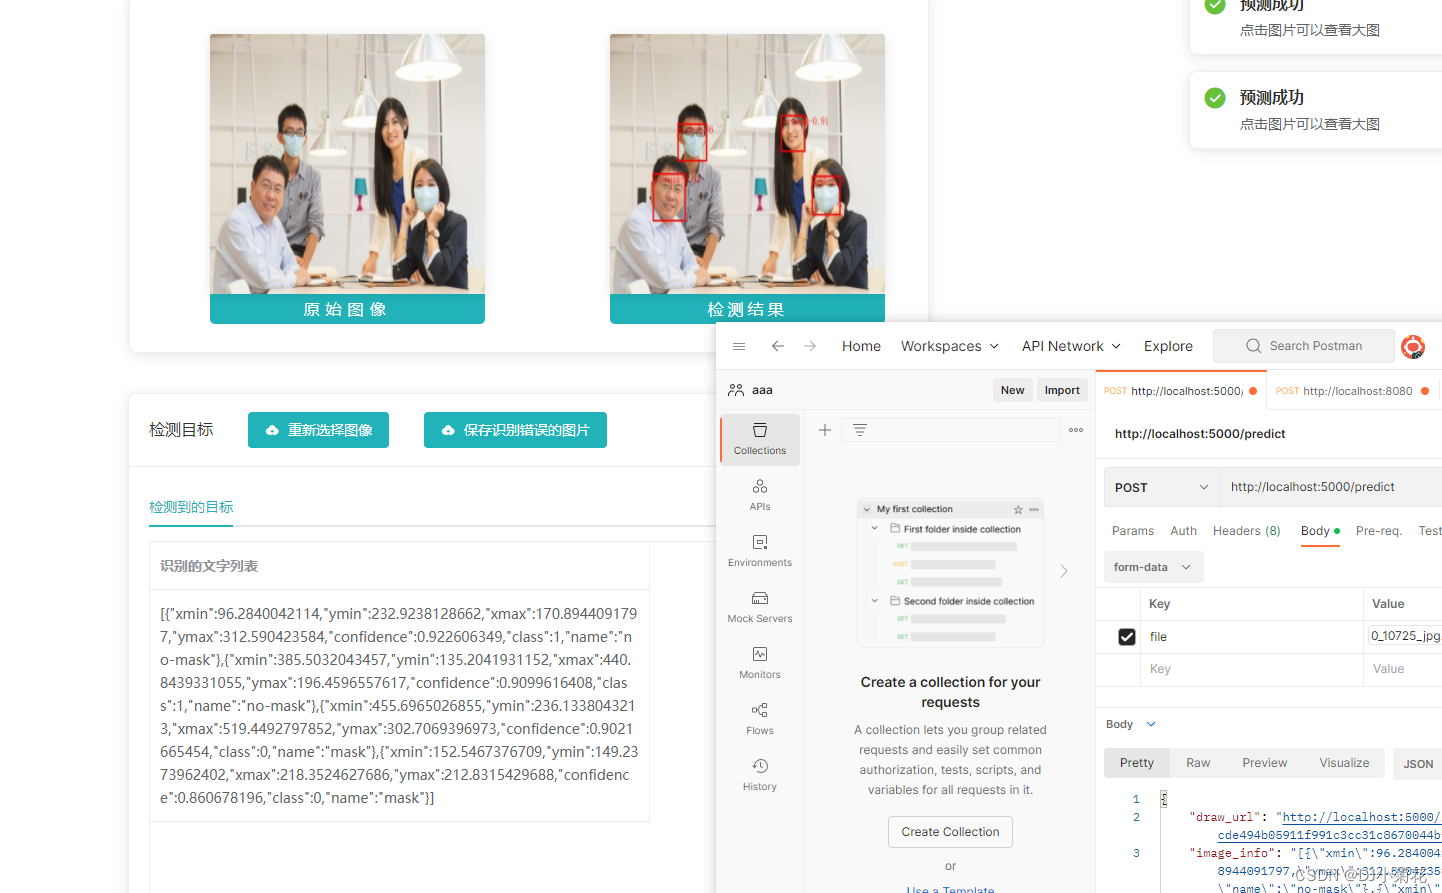Go forward with Postman right arrow
The height and width of the screenshot is (893, 1442).
coord(810,346)
